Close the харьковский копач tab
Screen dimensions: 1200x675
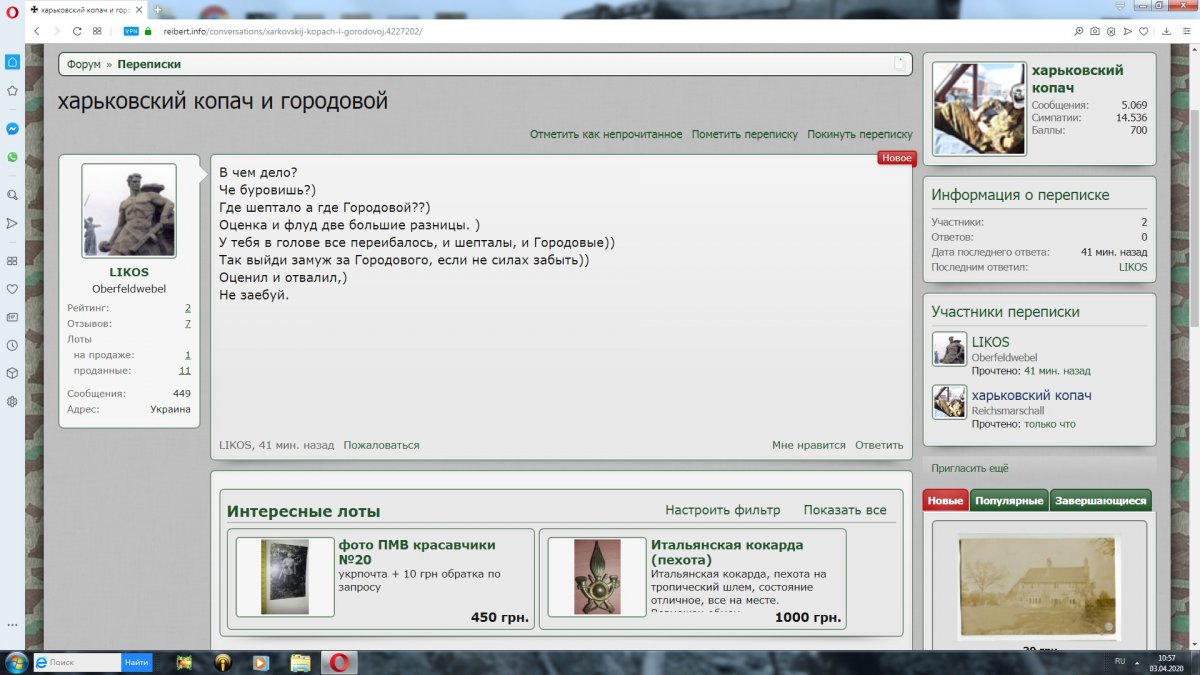pos(140,9)
